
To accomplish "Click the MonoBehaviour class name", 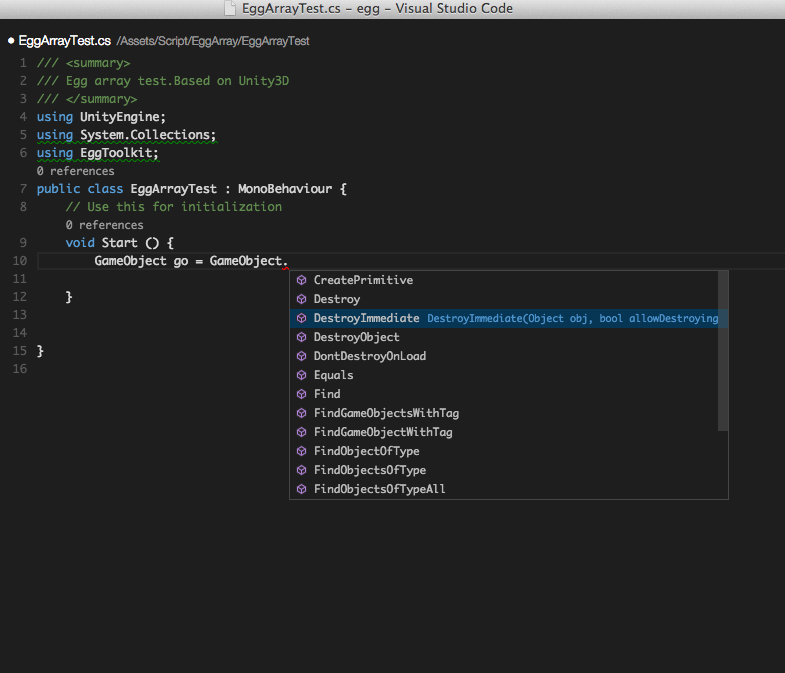I will 285,189.
